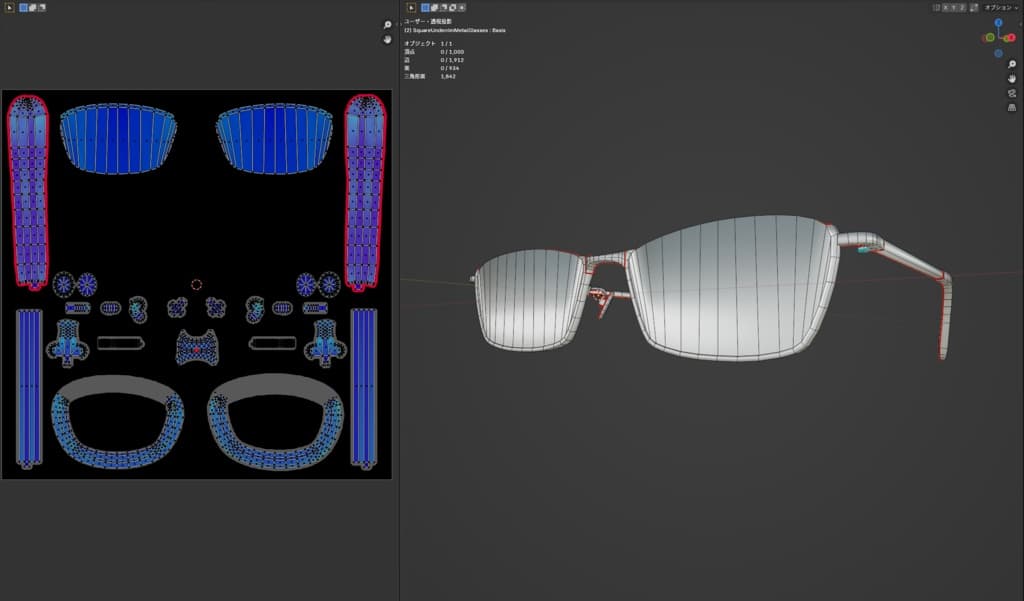
Task: Choose intersect selection mode in 3D viewport header
Action: pyautogui.click(x=462, y=7)
